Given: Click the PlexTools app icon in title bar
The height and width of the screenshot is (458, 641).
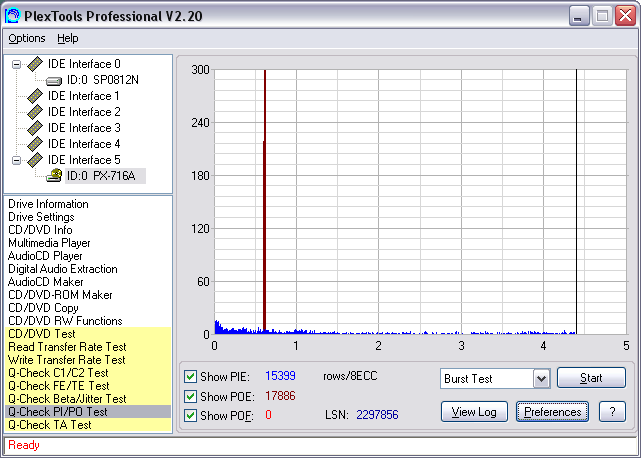Looking at the screenshot, I should 12,16.
